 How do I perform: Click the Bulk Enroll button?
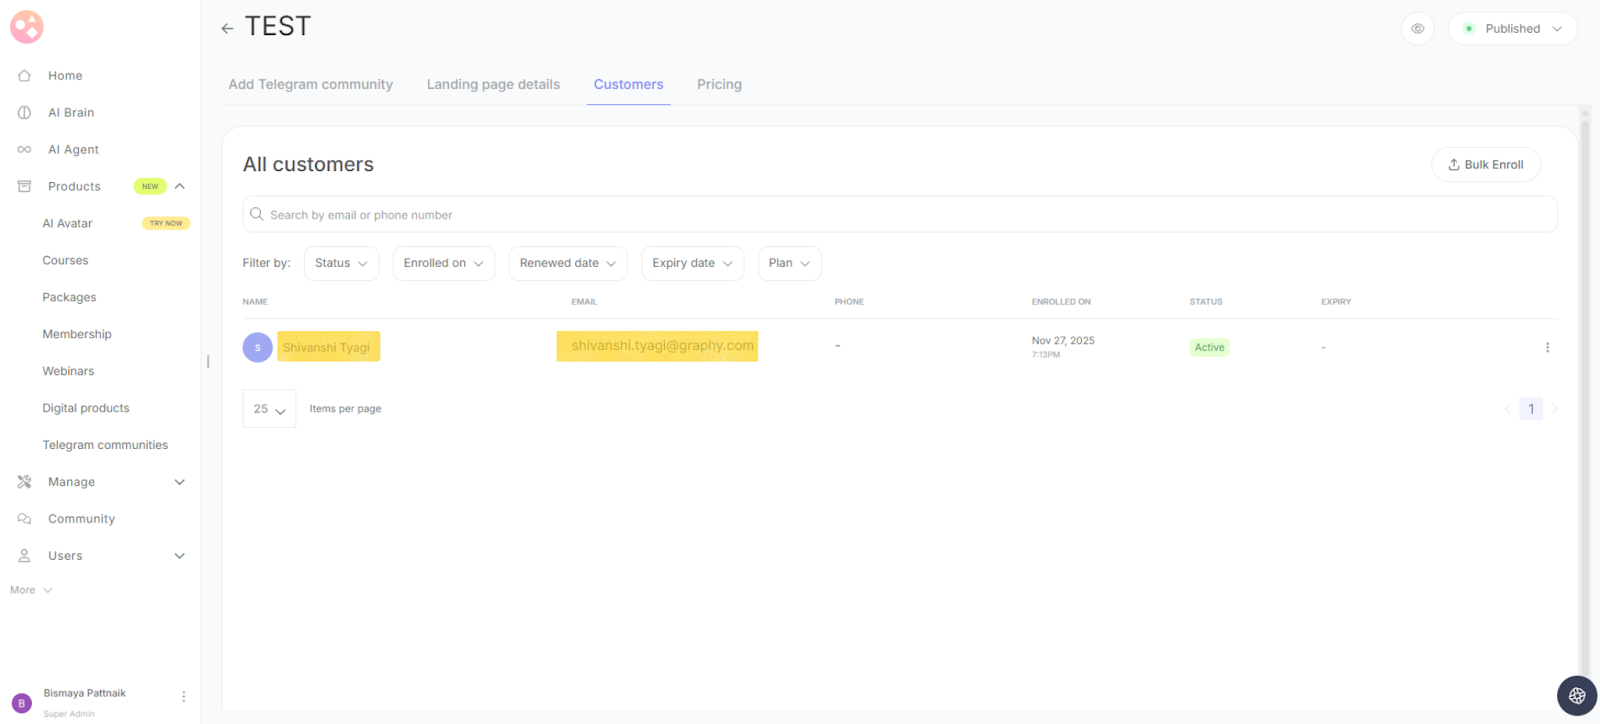1485,165
